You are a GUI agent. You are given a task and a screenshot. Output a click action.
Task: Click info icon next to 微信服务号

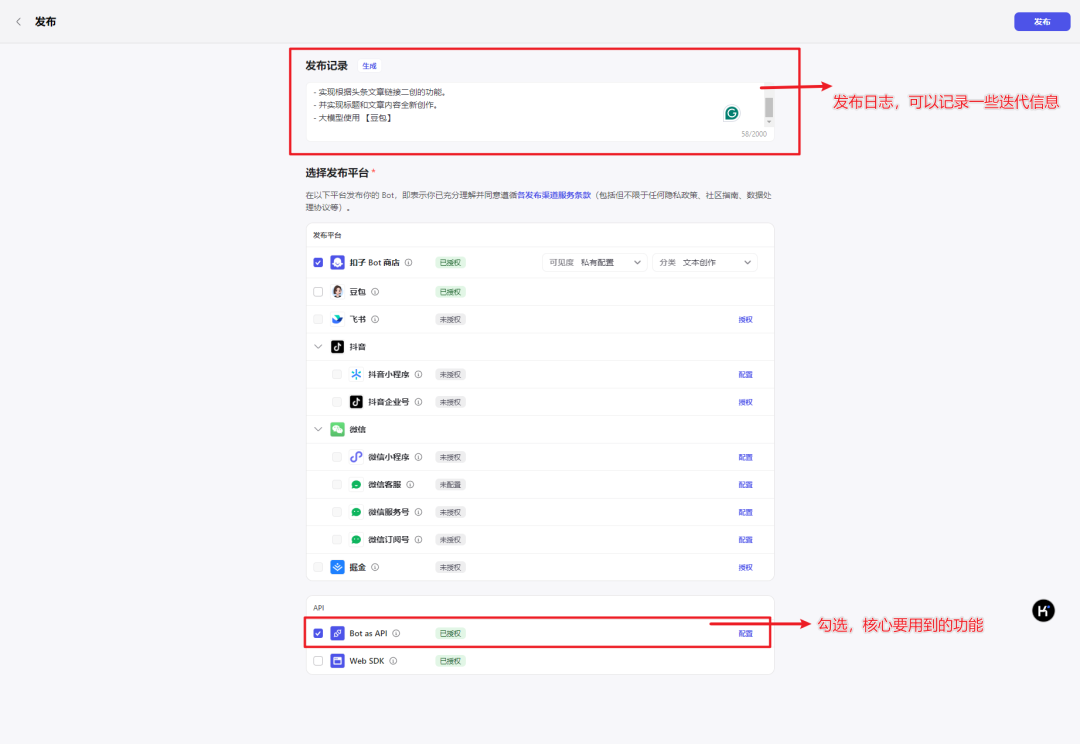pos(419,513)
